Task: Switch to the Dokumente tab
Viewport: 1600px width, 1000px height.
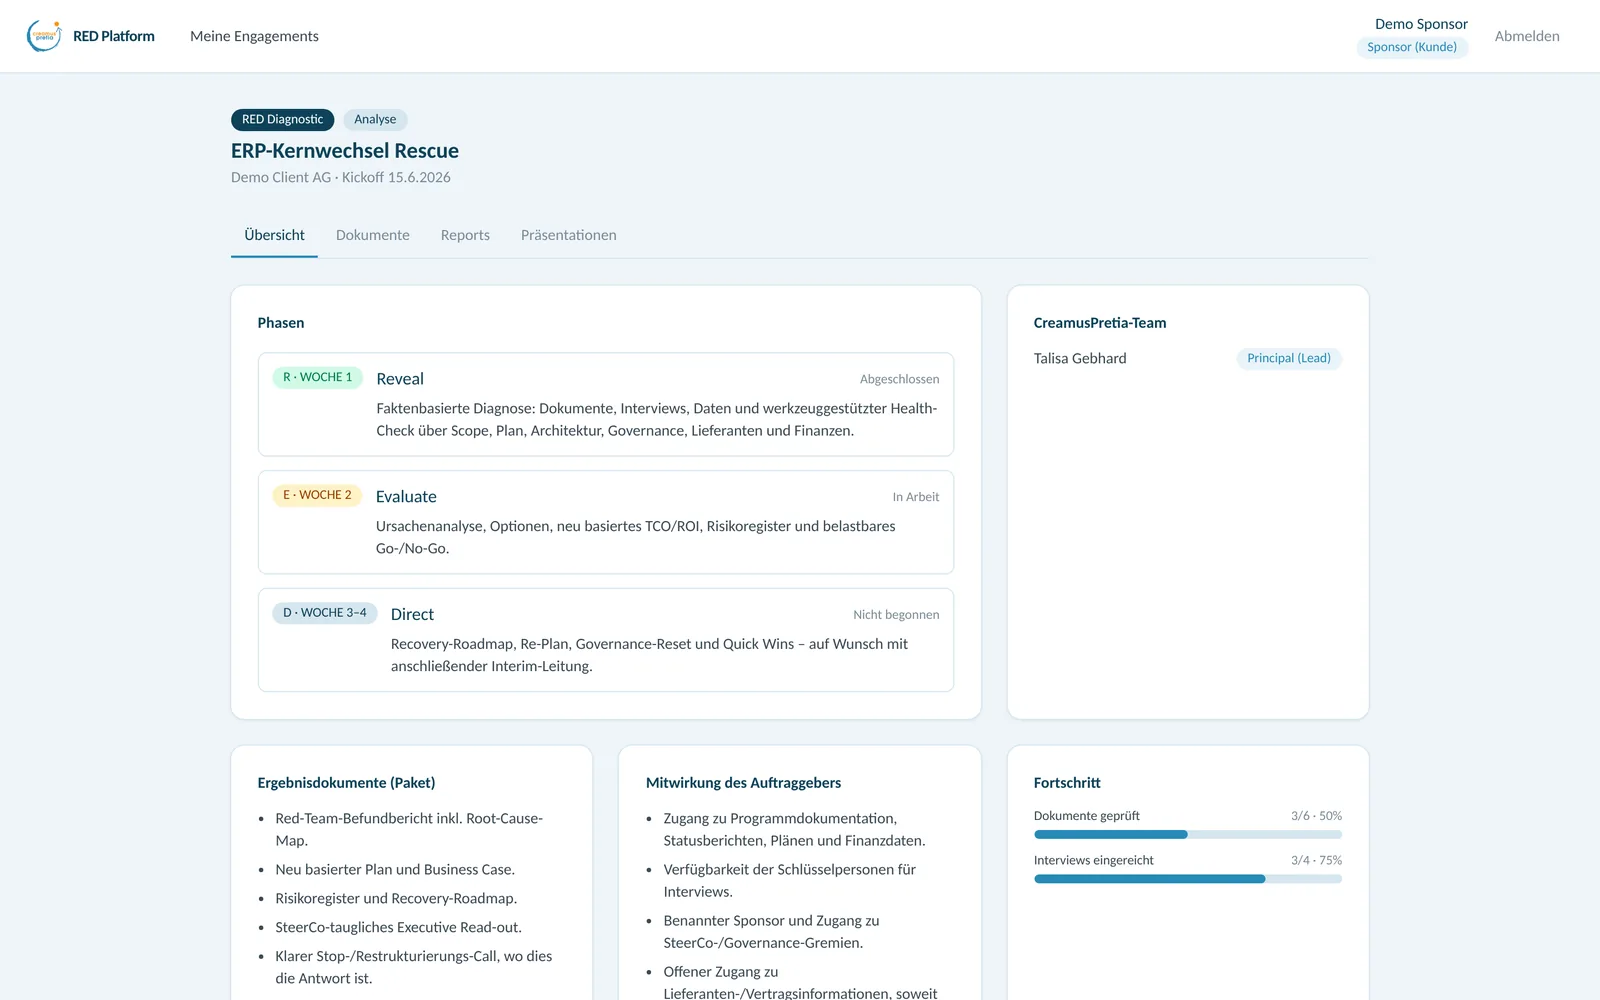Action: (373, 235)
